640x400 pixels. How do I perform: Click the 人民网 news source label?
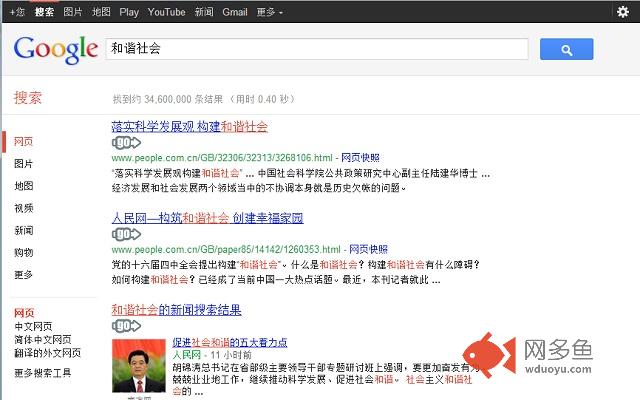(x=187, y=355)
